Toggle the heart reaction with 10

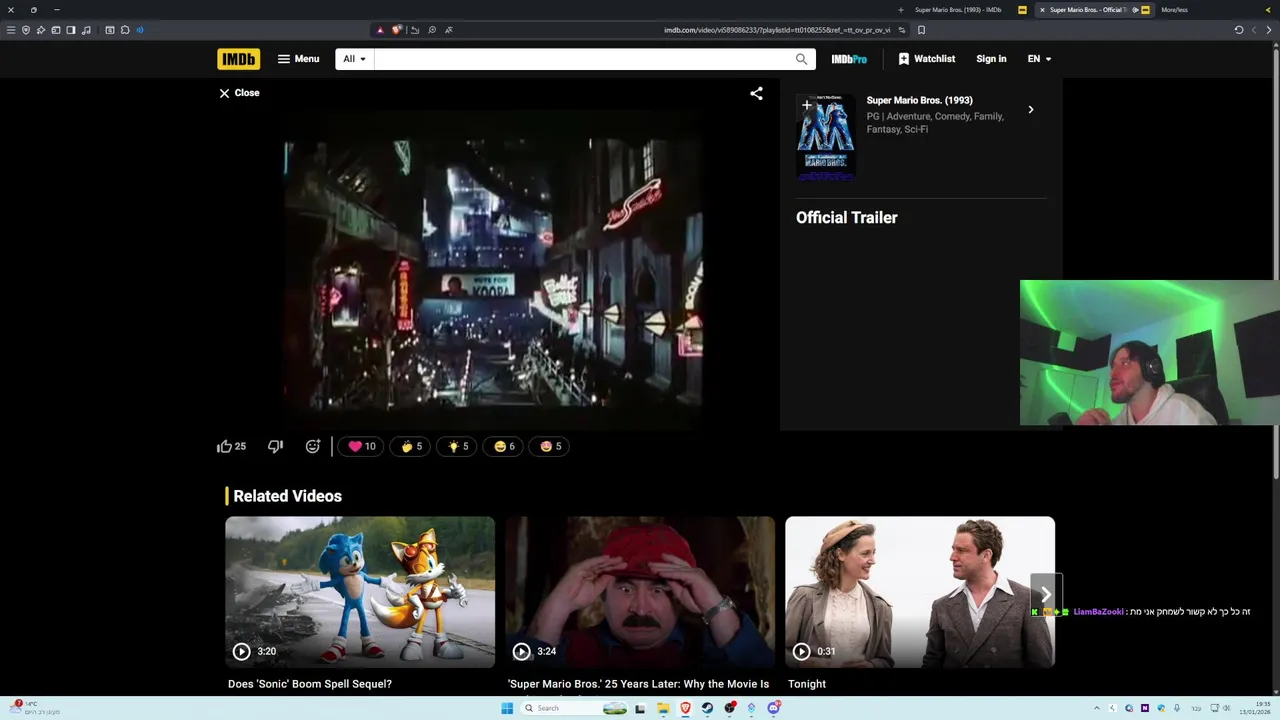(x=361, y=446)
